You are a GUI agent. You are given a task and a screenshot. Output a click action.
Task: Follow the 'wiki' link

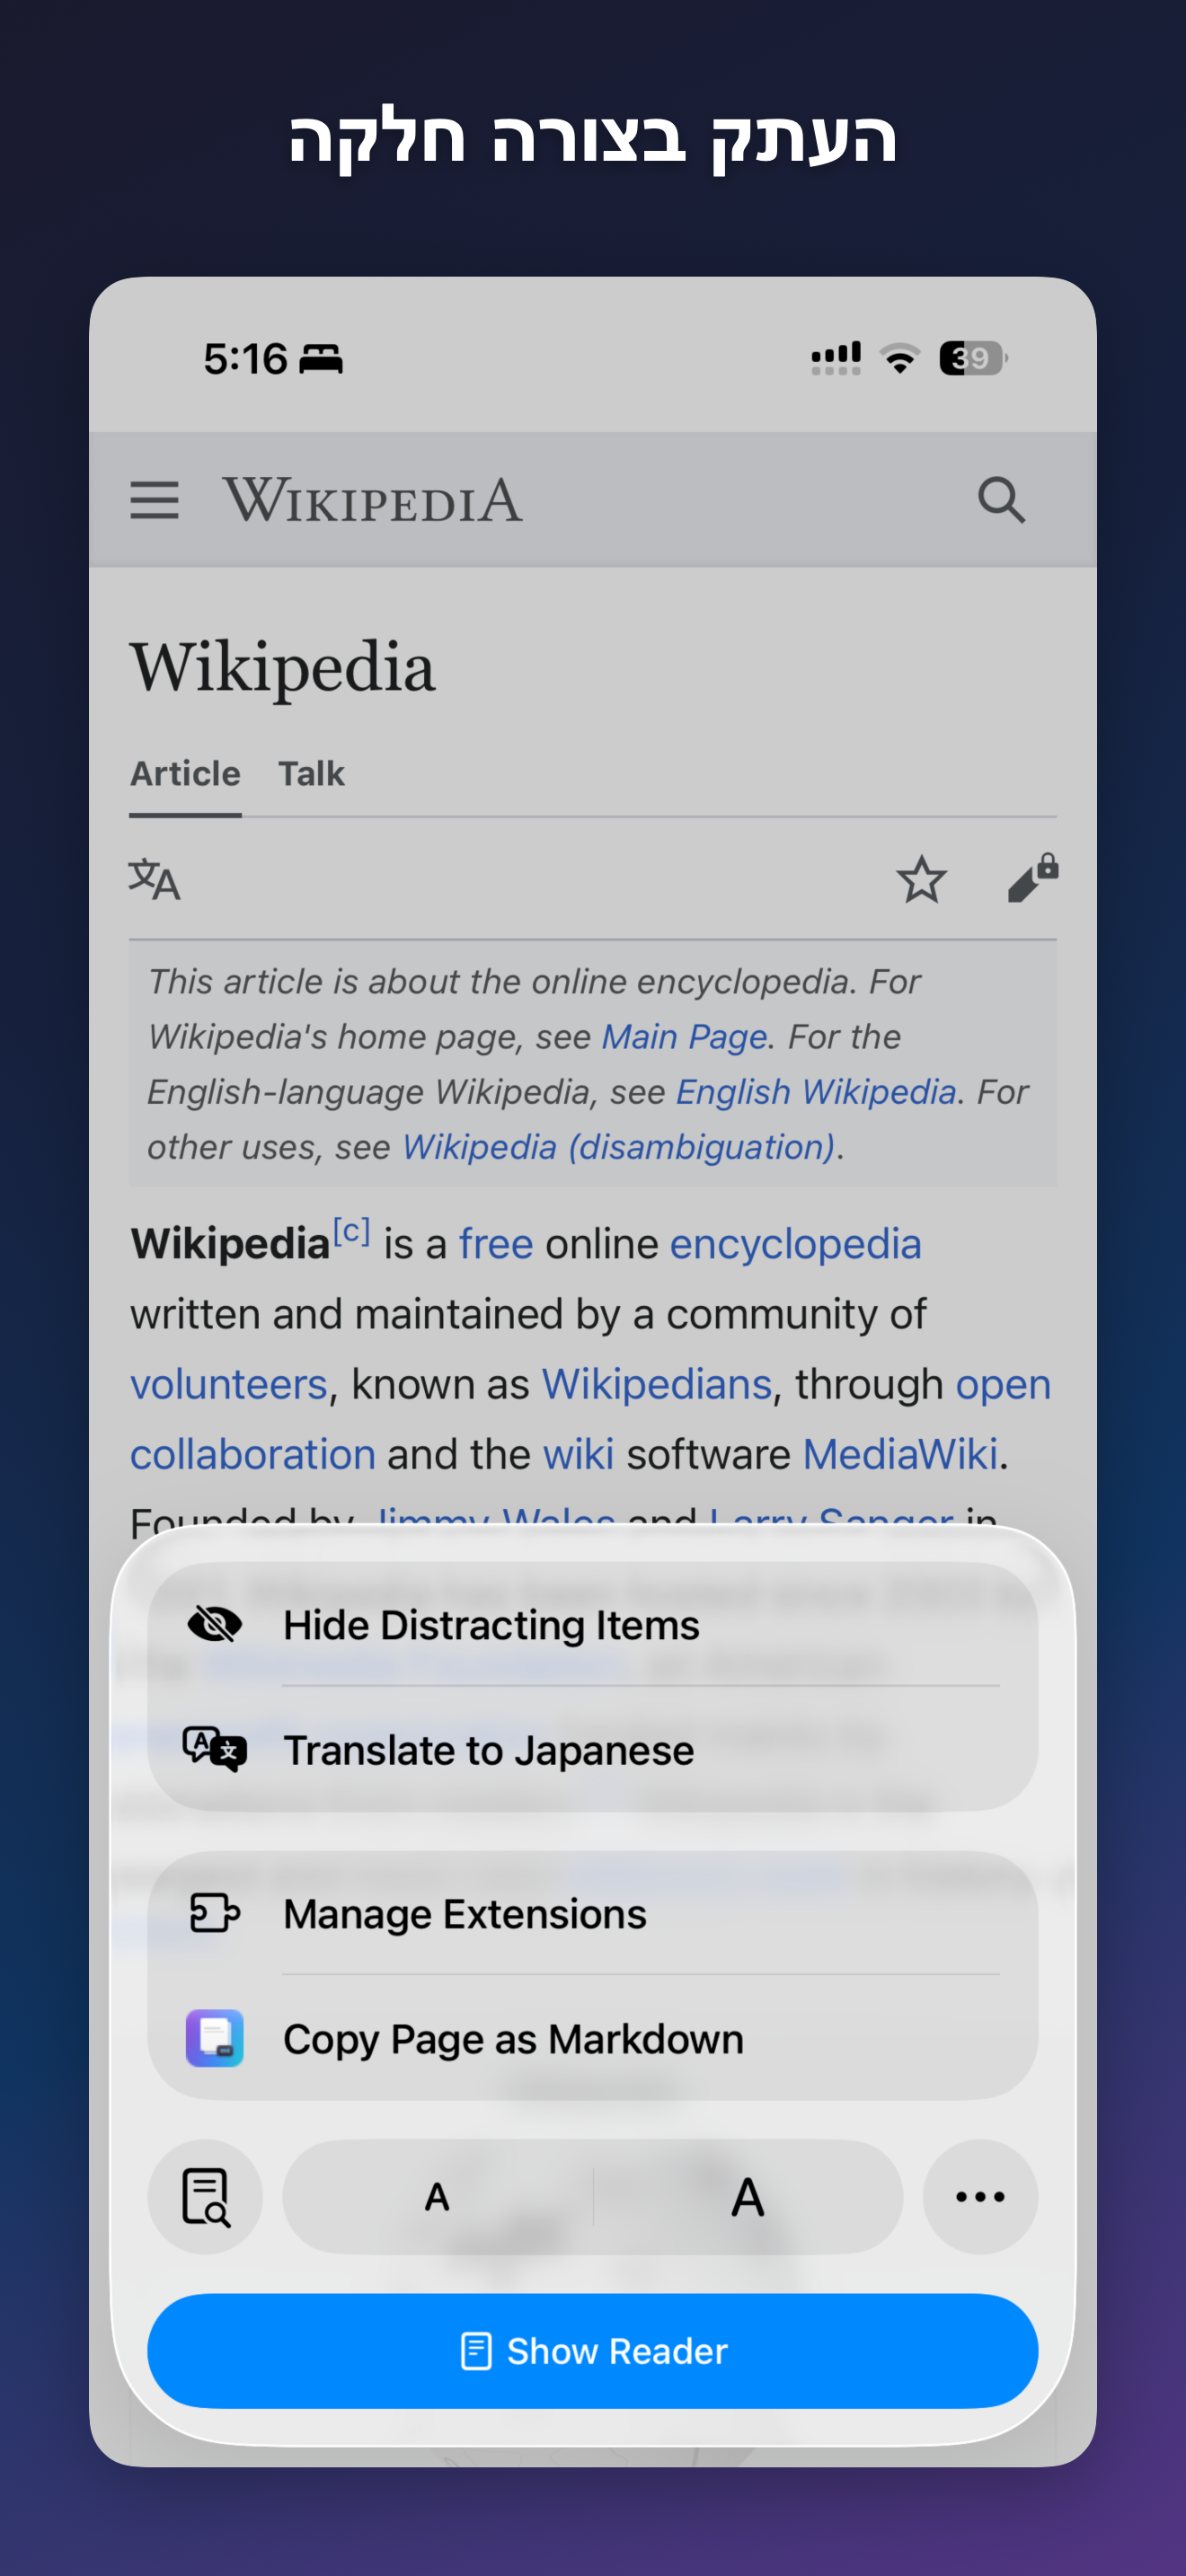(x=579, y=1454)
